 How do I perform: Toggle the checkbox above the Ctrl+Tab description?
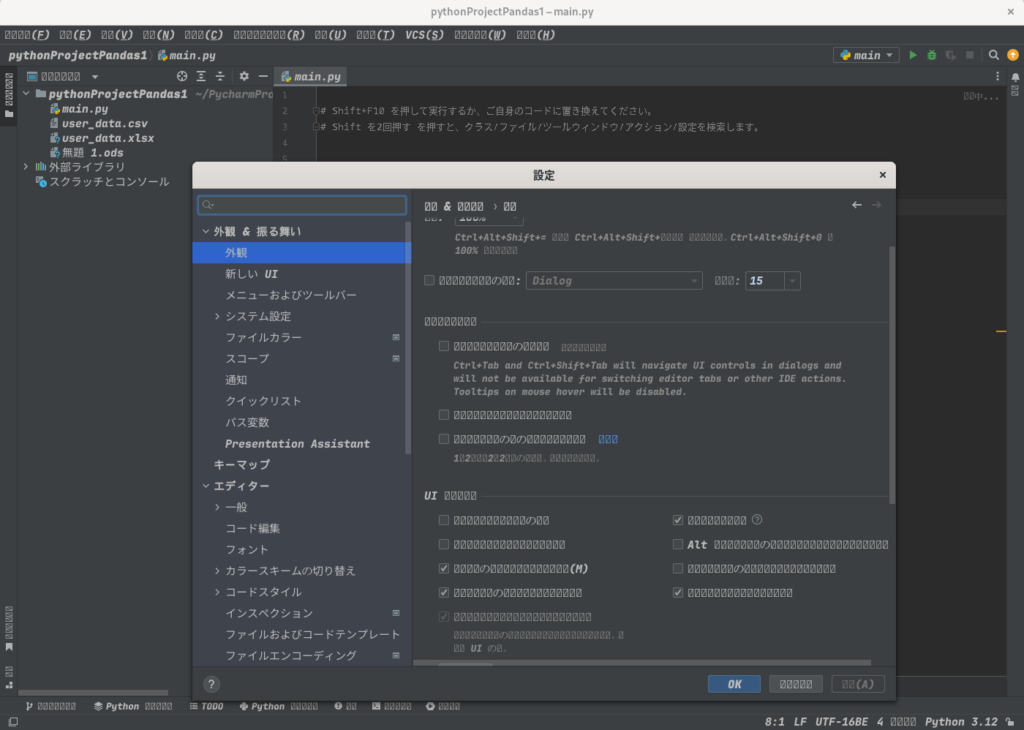coord(444,346)
